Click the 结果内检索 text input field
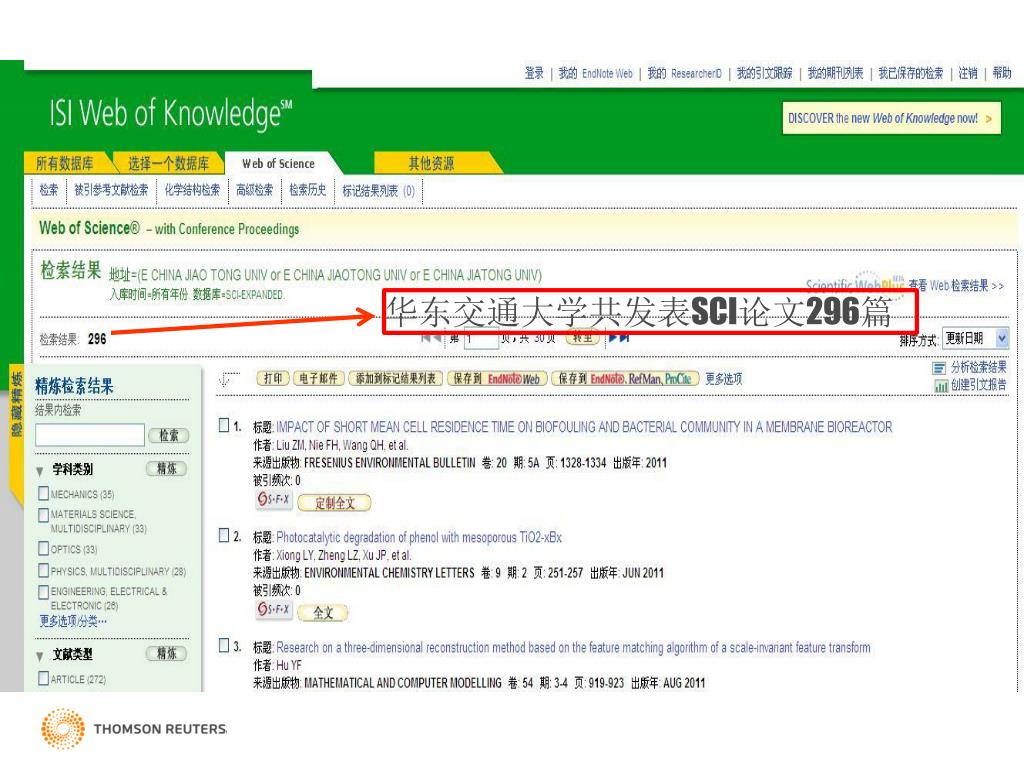1024x768 pixels. (90, 435)
